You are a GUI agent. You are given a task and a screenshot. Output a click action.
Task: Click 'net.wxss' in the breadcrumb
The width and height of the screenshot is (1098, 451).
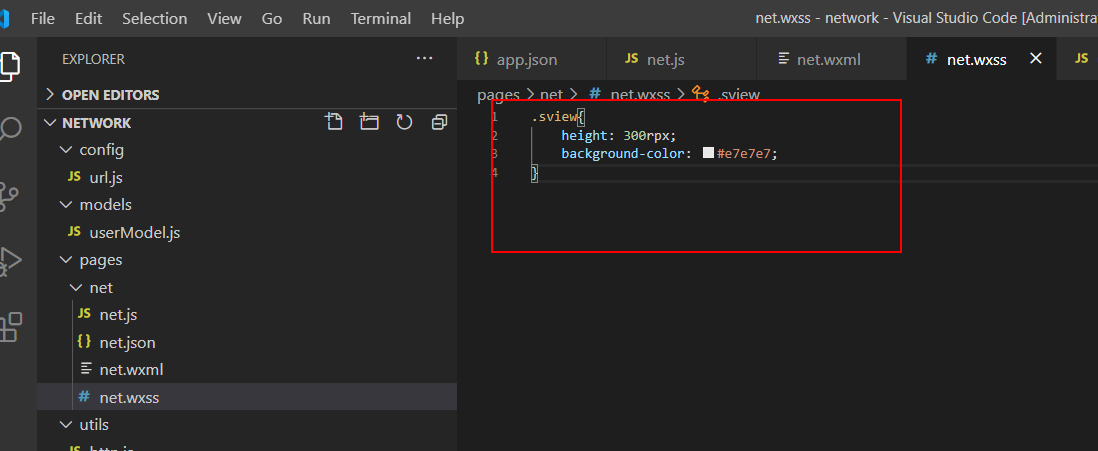coord(640,94)
